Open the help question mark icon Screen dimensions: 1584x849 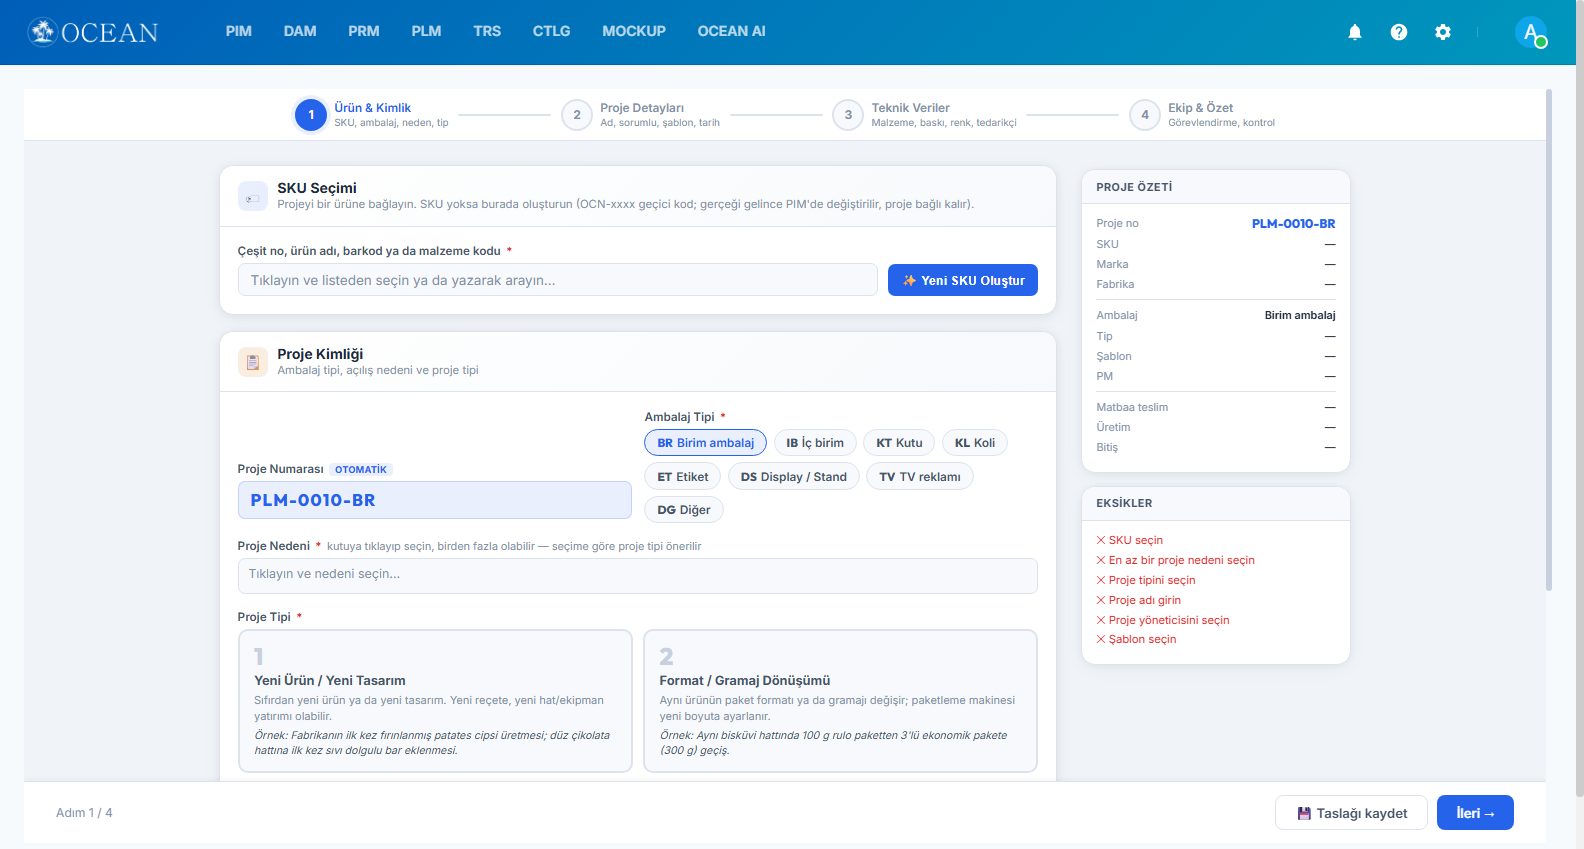(x=1399, y=32)
